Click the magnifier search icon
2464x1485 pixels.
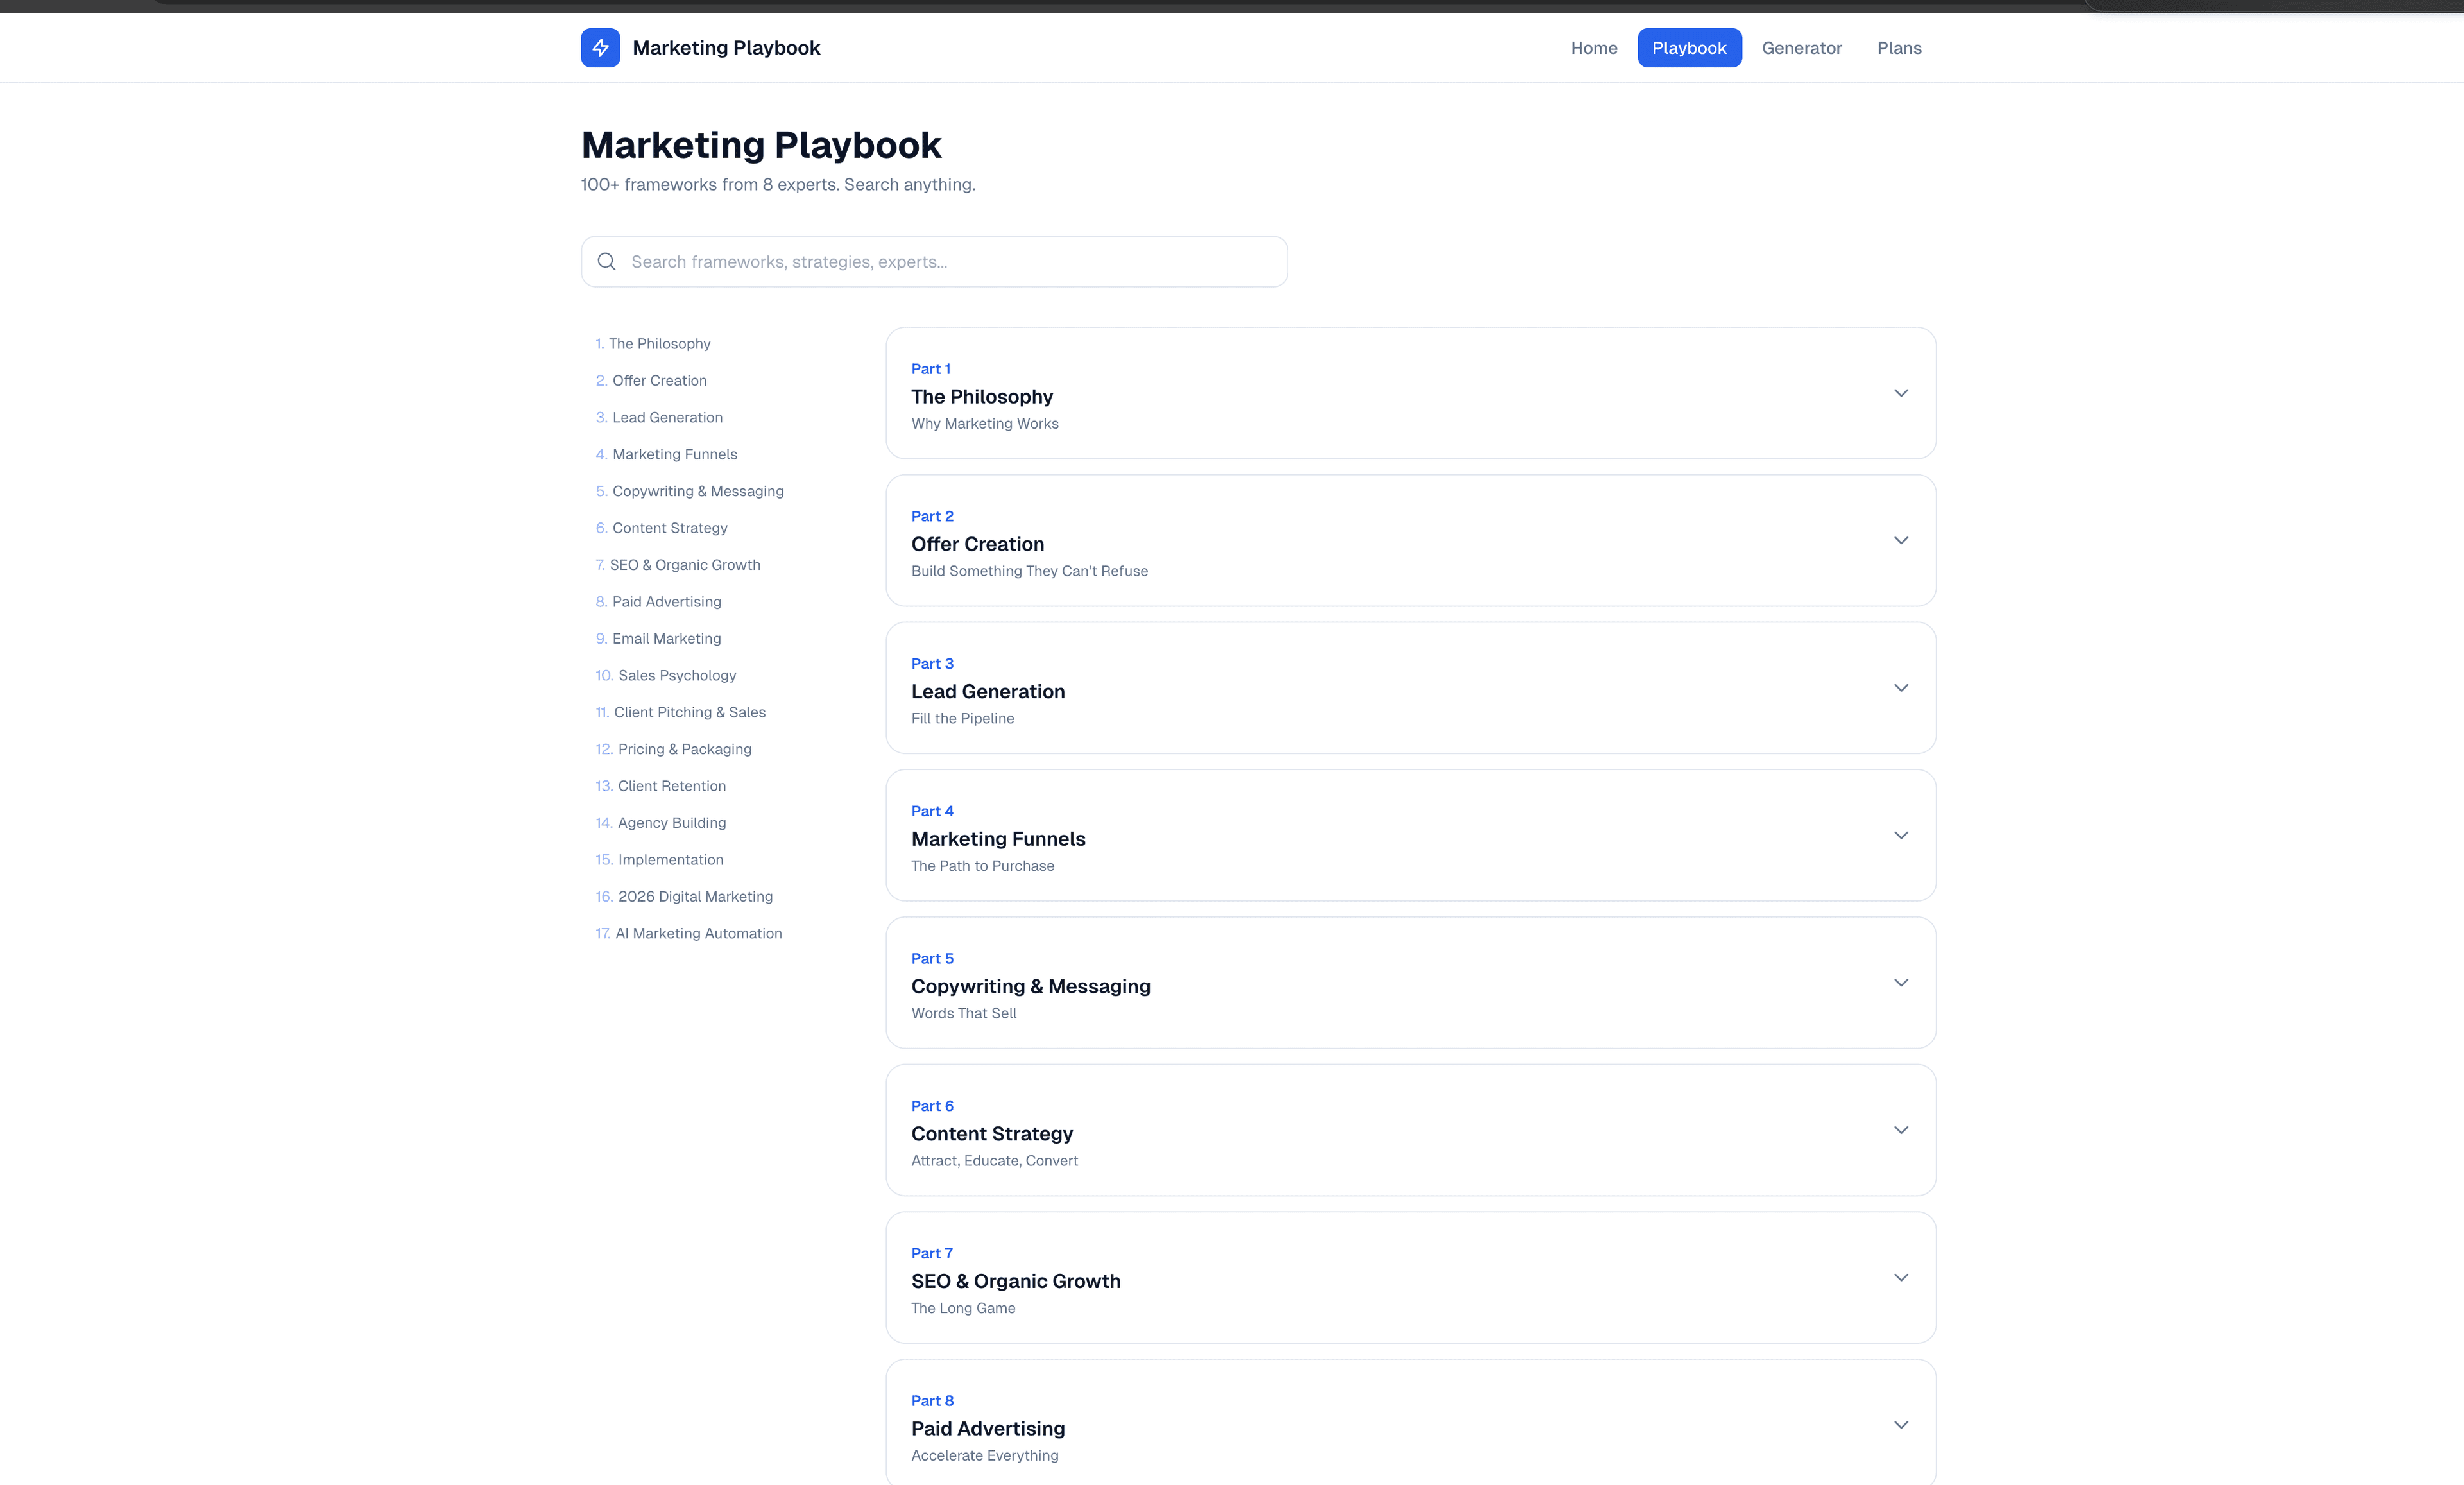(607, 261)
